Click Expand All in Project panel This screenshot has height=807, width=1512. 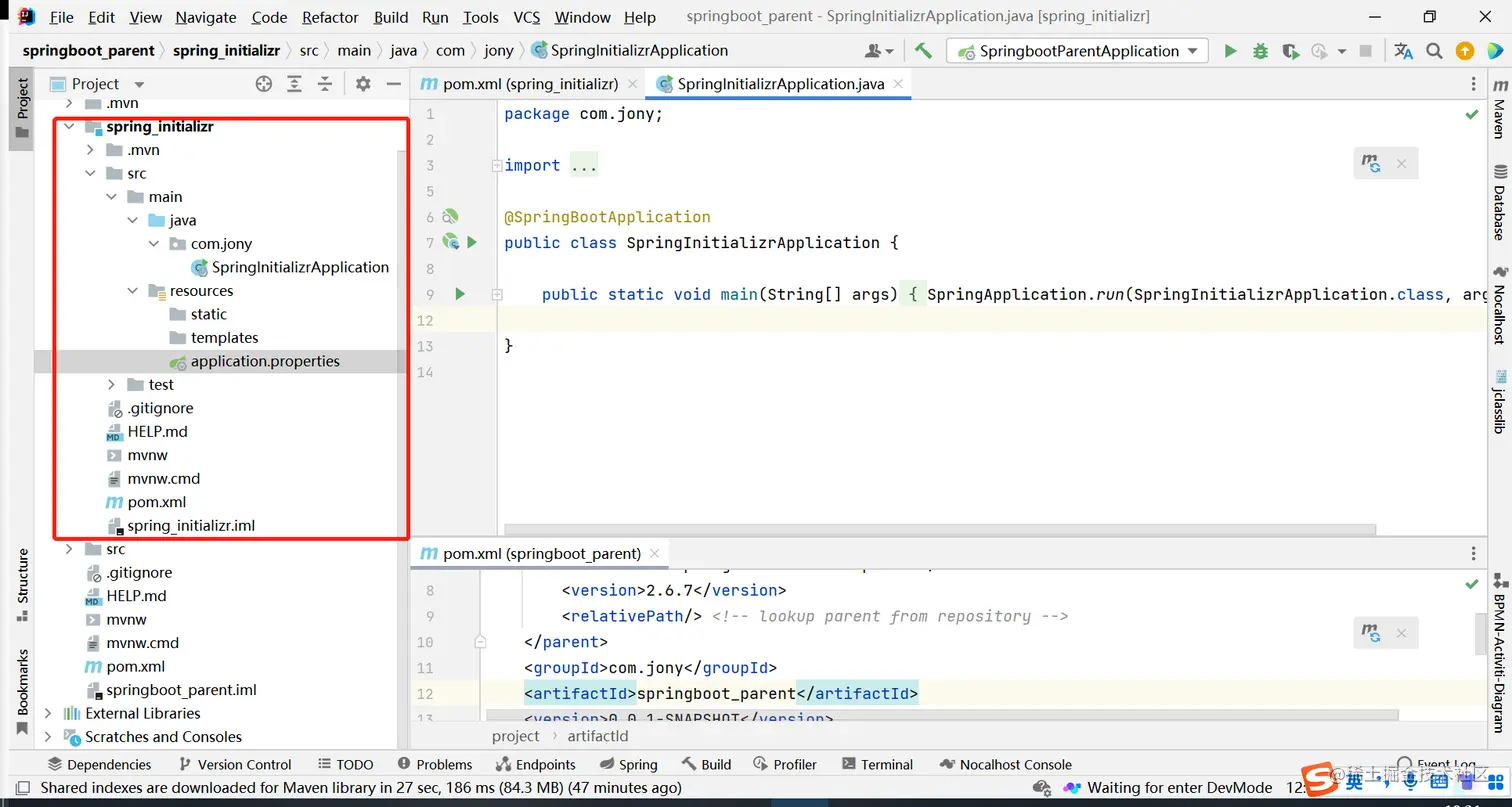tap(294, 84)
